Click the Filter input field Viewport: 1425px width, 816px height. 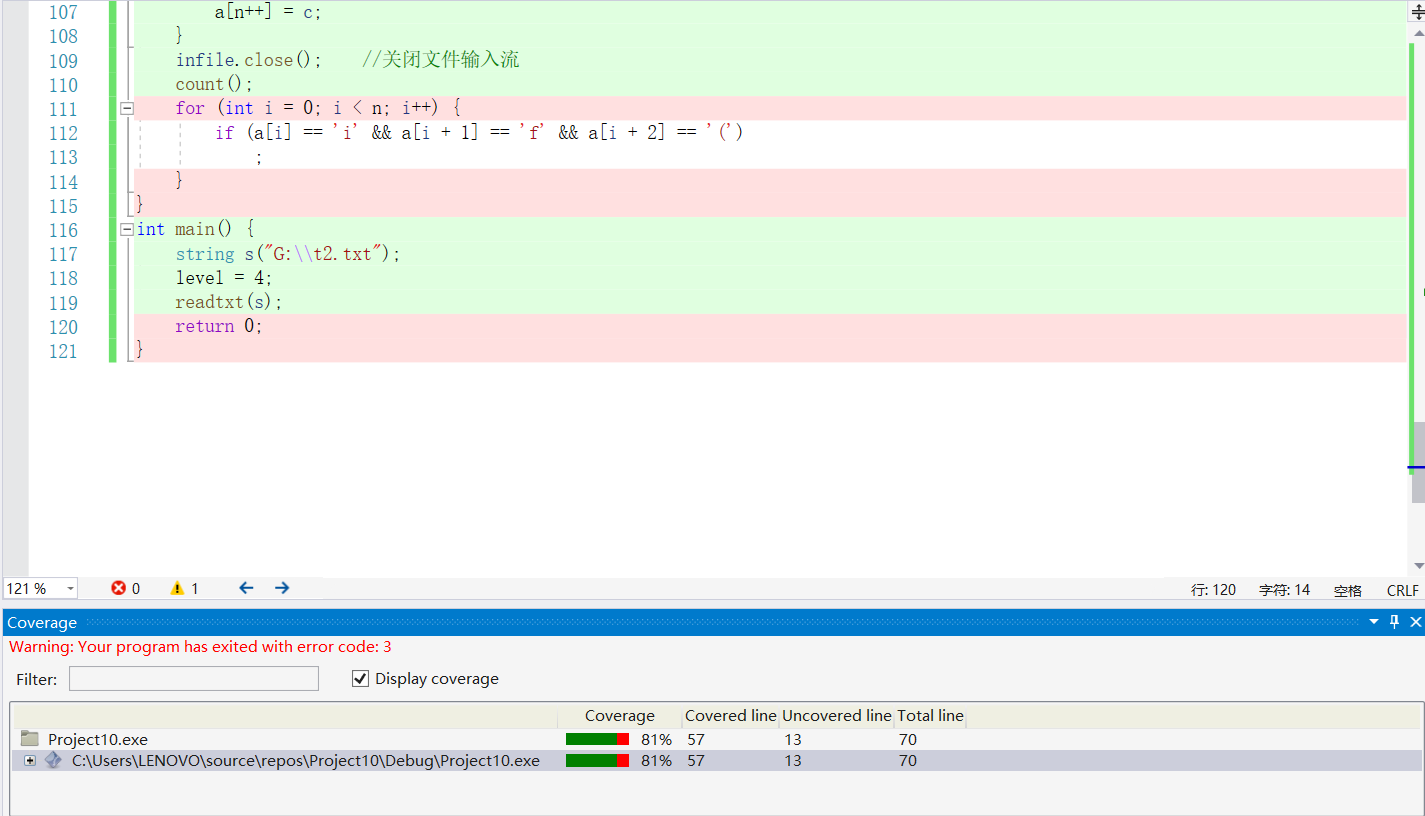point(194,679)
